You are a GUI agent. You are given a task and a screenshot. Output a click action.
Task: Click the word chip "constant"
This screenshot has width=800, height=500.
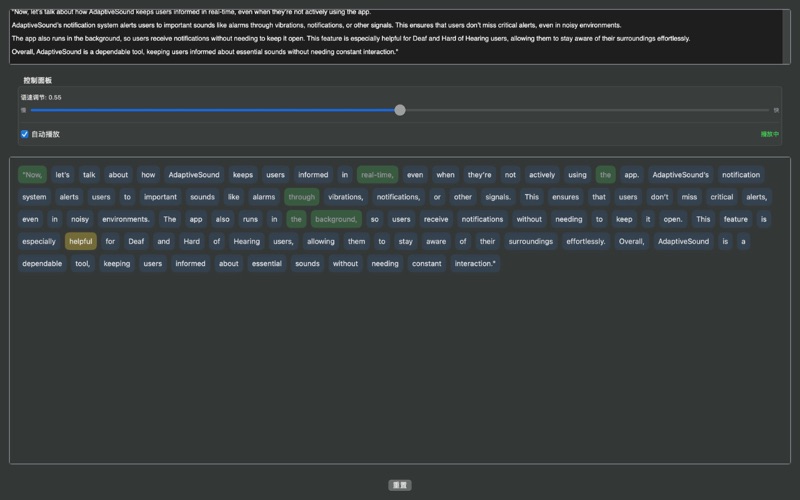pos(427,263)
